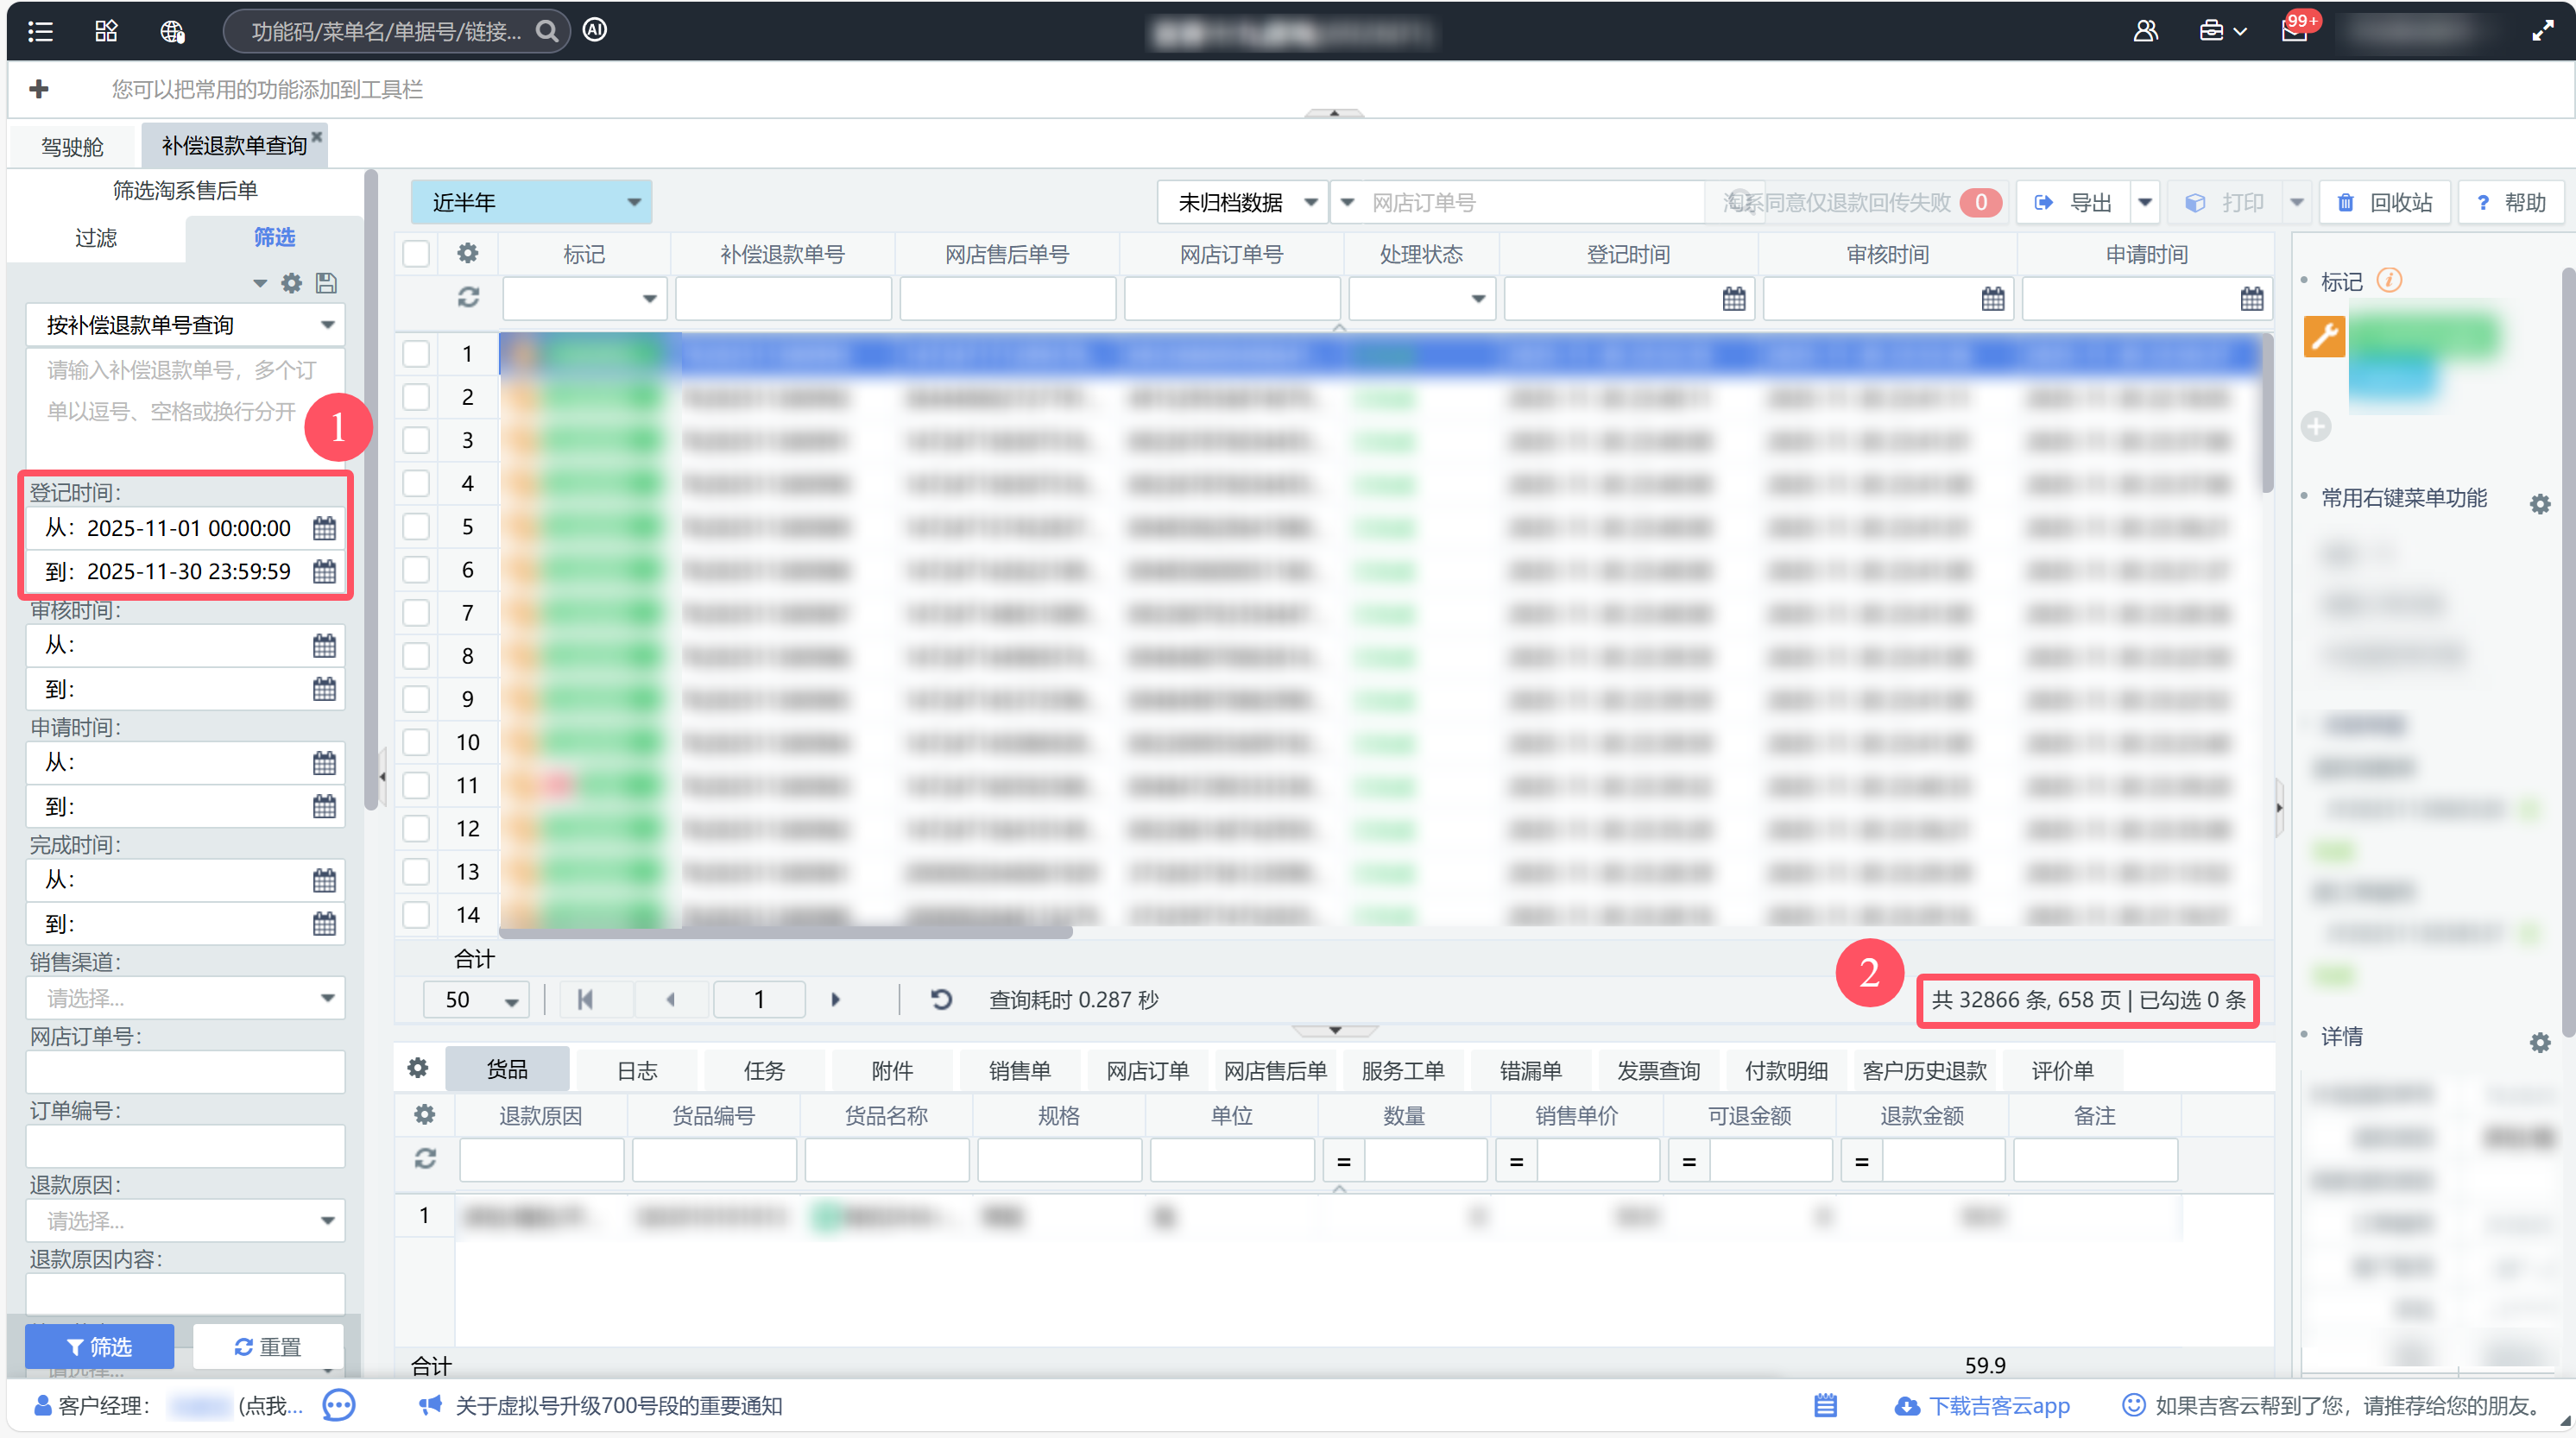Click the filter panel vertical scrollbar
The height and width of the screenshot is (1438, 2576).
coord(371,490)
